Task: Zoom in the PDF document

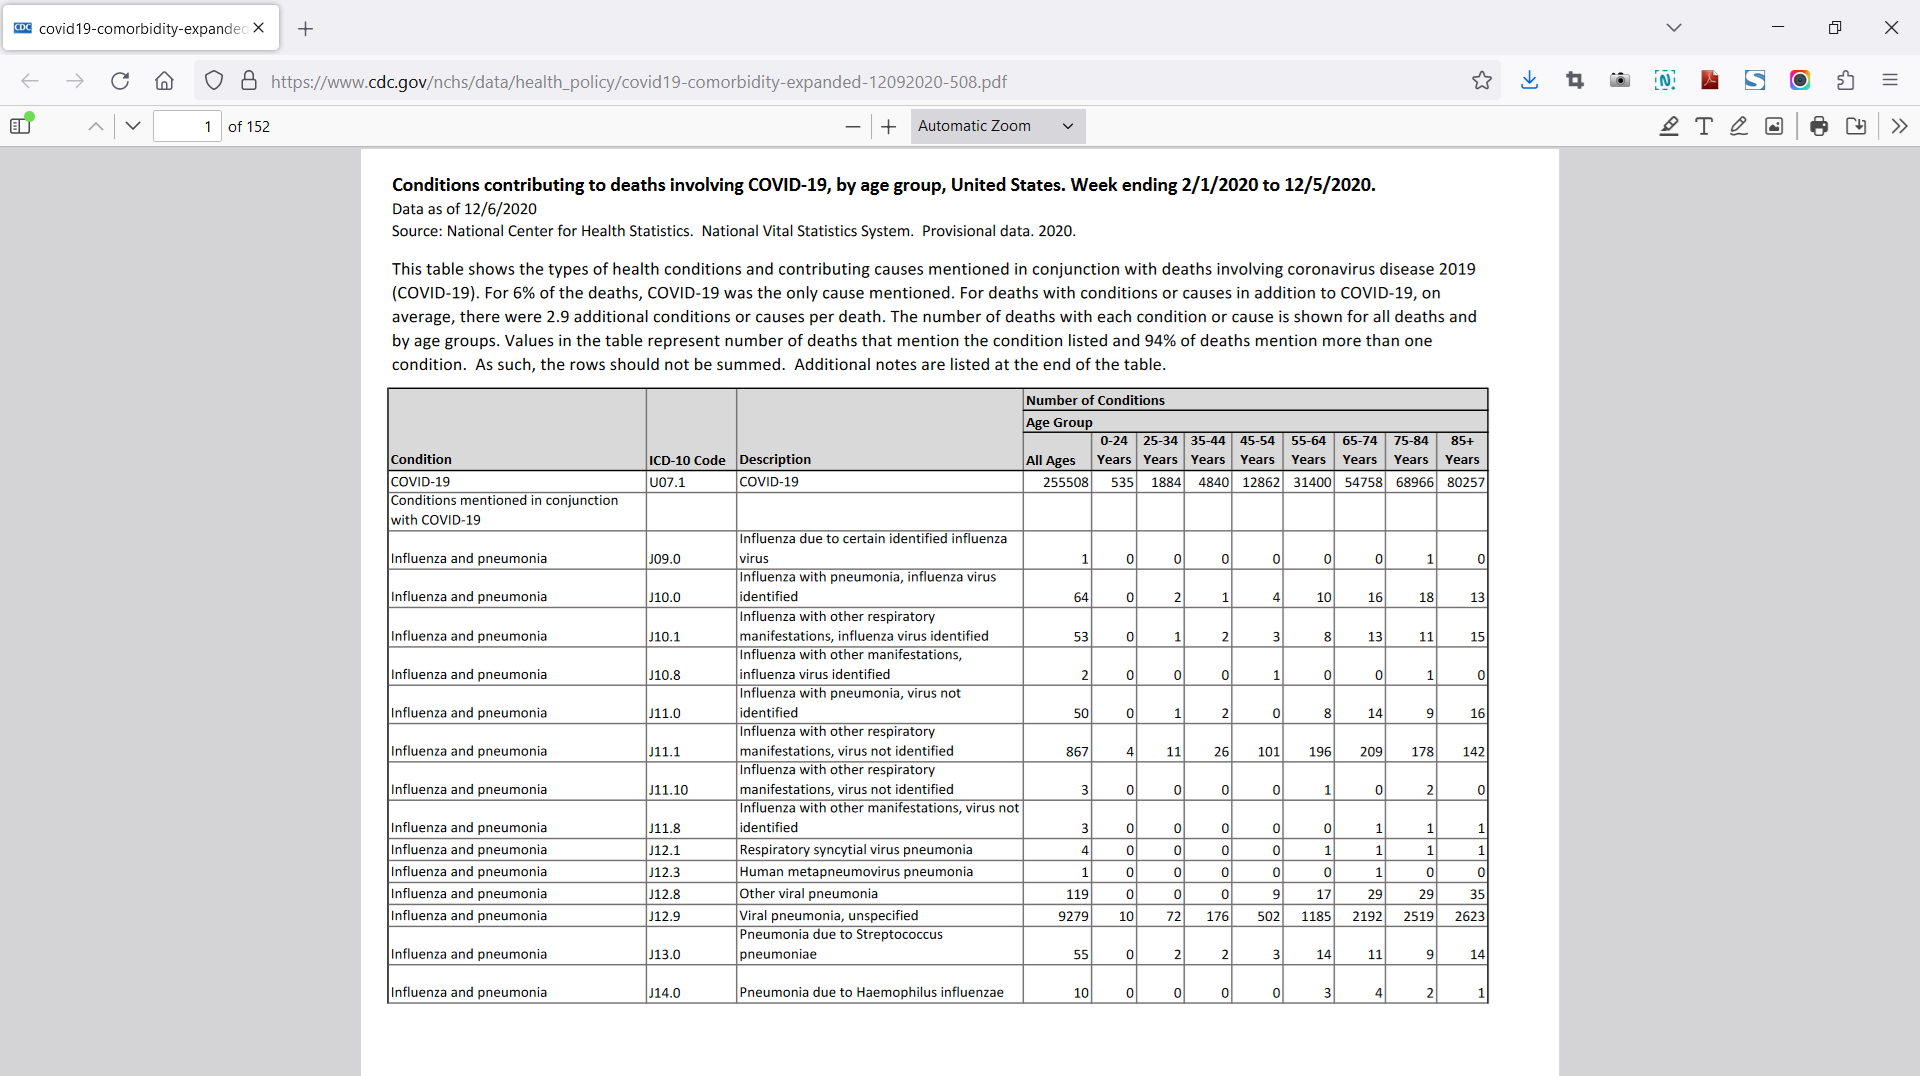Action: point(888,126)
